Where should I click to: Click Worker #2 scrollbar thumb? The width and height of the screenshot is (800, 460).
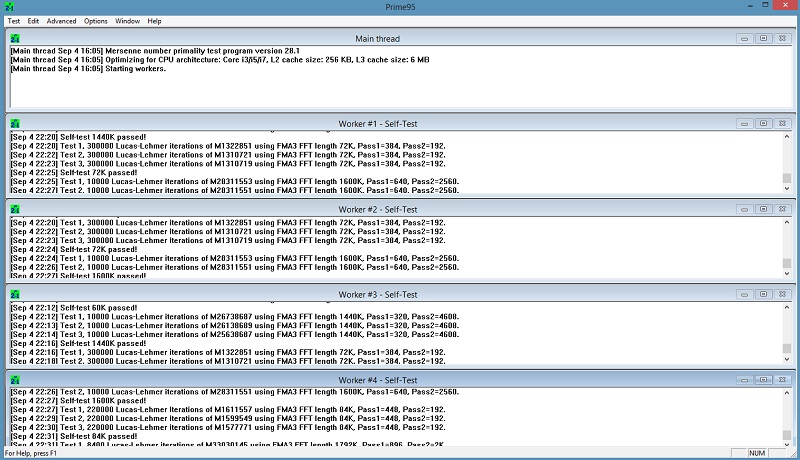787,263
